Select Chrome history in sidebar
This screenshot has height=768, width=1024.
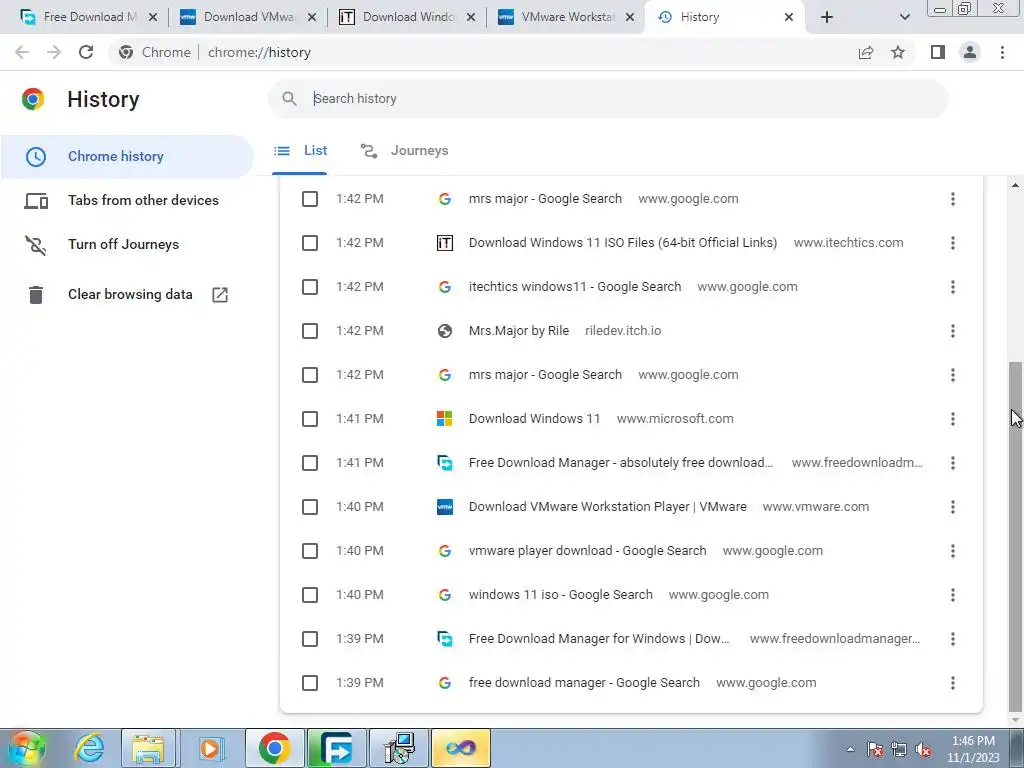[x=127, y=157]
